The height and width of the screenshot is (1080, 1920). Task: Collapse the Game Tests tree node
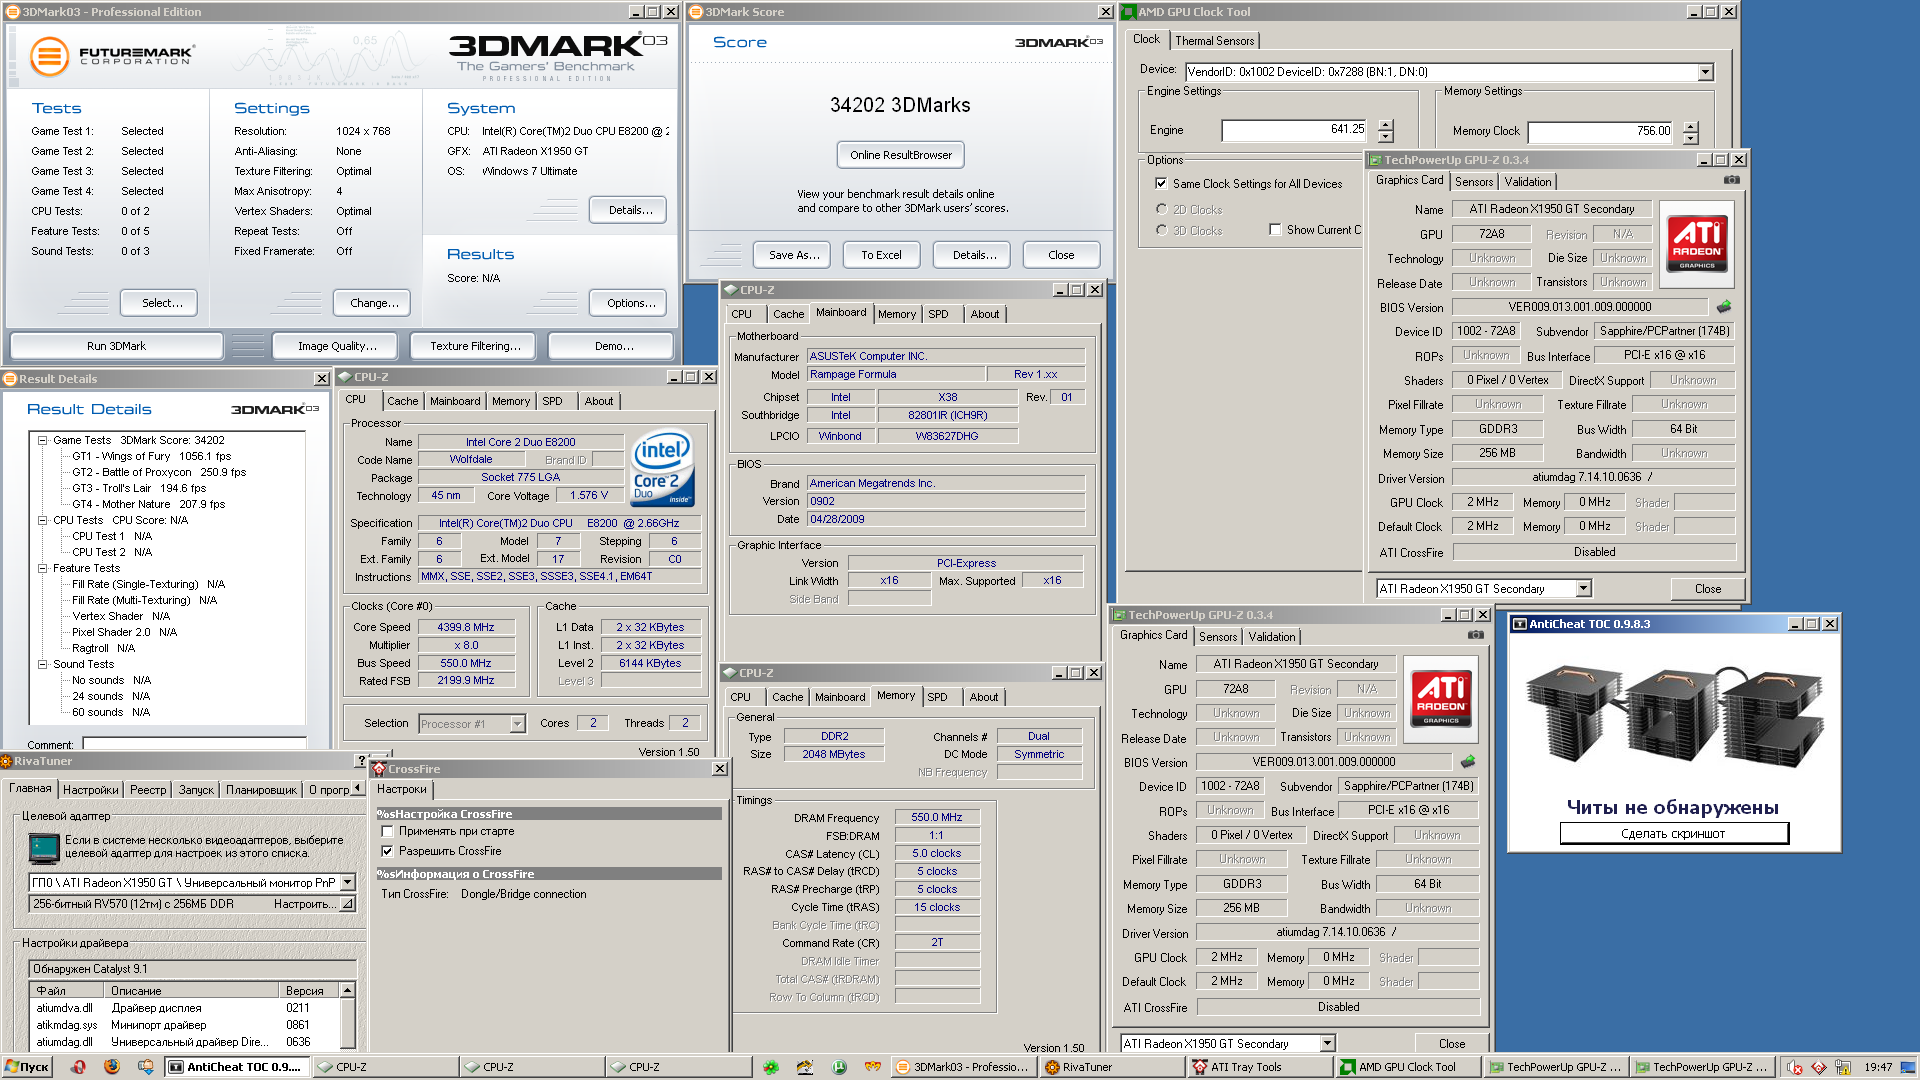[43, 440]
